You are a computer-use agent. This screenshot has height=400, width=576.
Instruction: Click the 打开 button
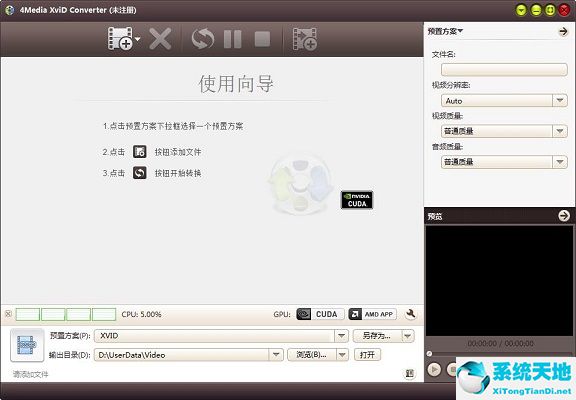(x=367, y=355)
